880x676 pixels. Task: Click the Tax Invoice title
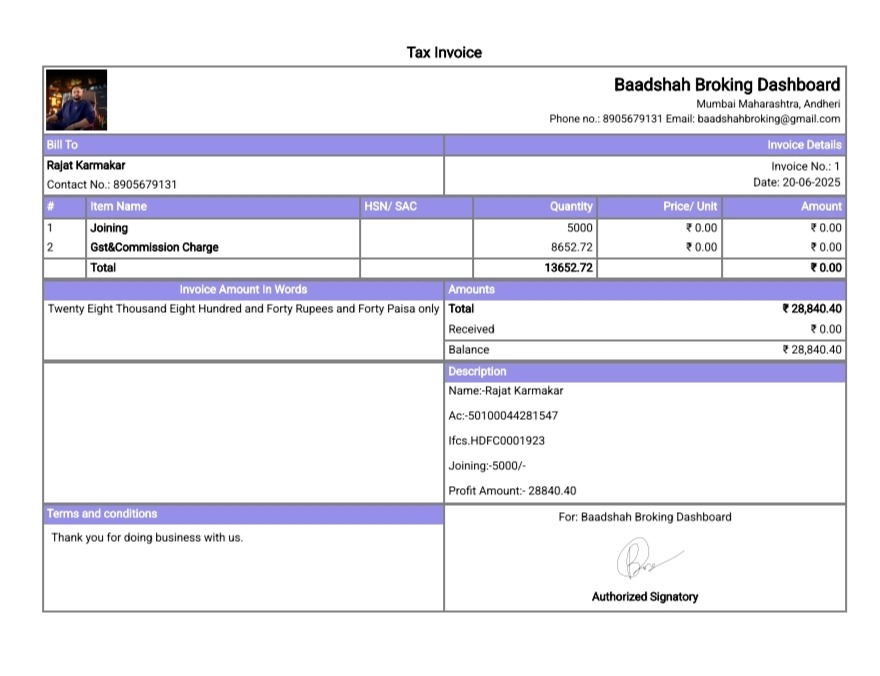click(x=444, y=52)
